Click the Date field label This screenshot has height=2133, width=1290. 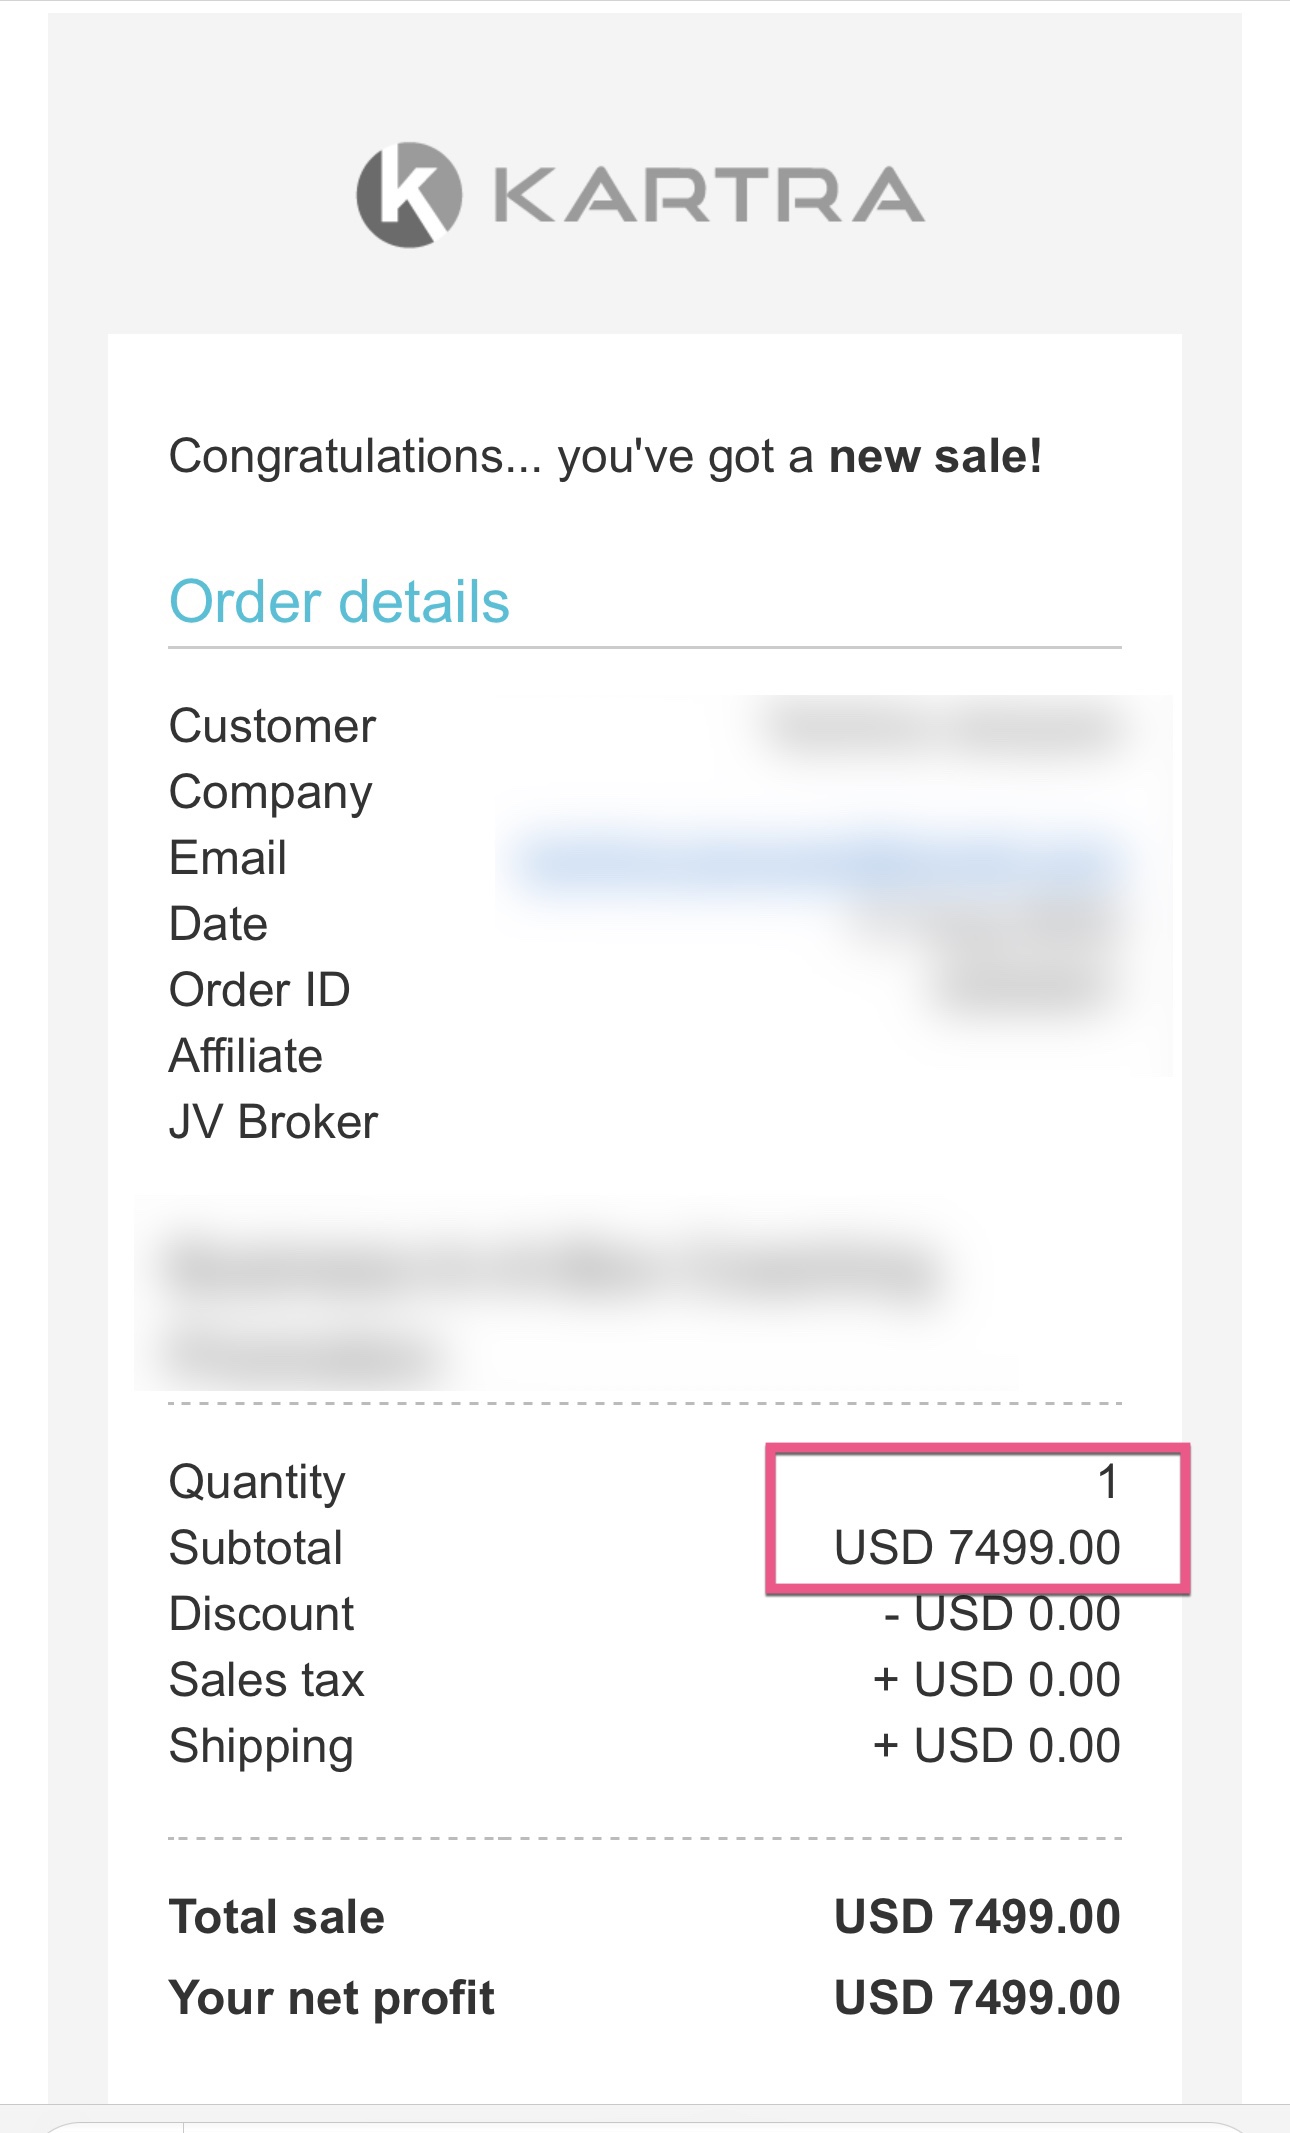[218, 924]
